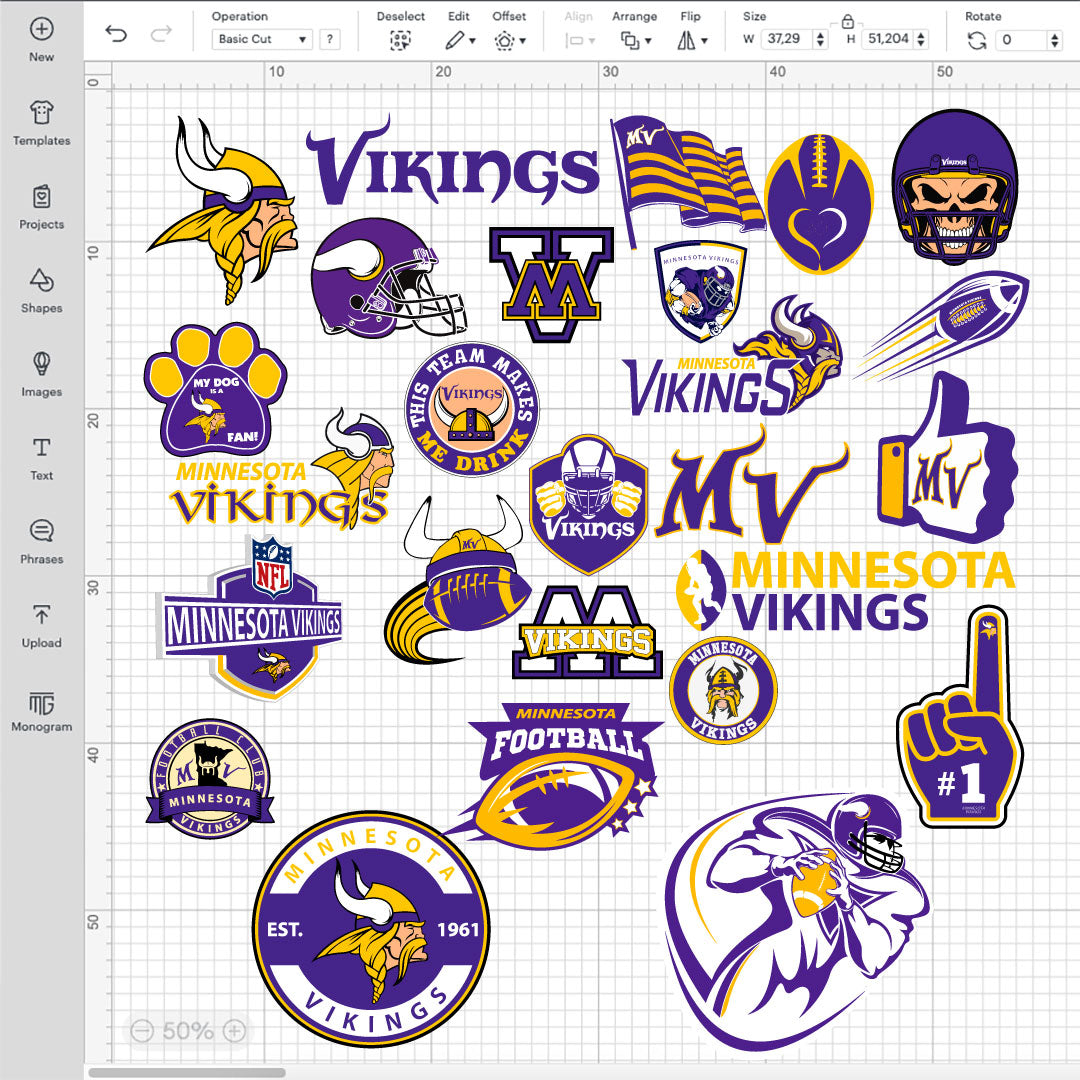Select the skull in helmet design

(955, 187)
